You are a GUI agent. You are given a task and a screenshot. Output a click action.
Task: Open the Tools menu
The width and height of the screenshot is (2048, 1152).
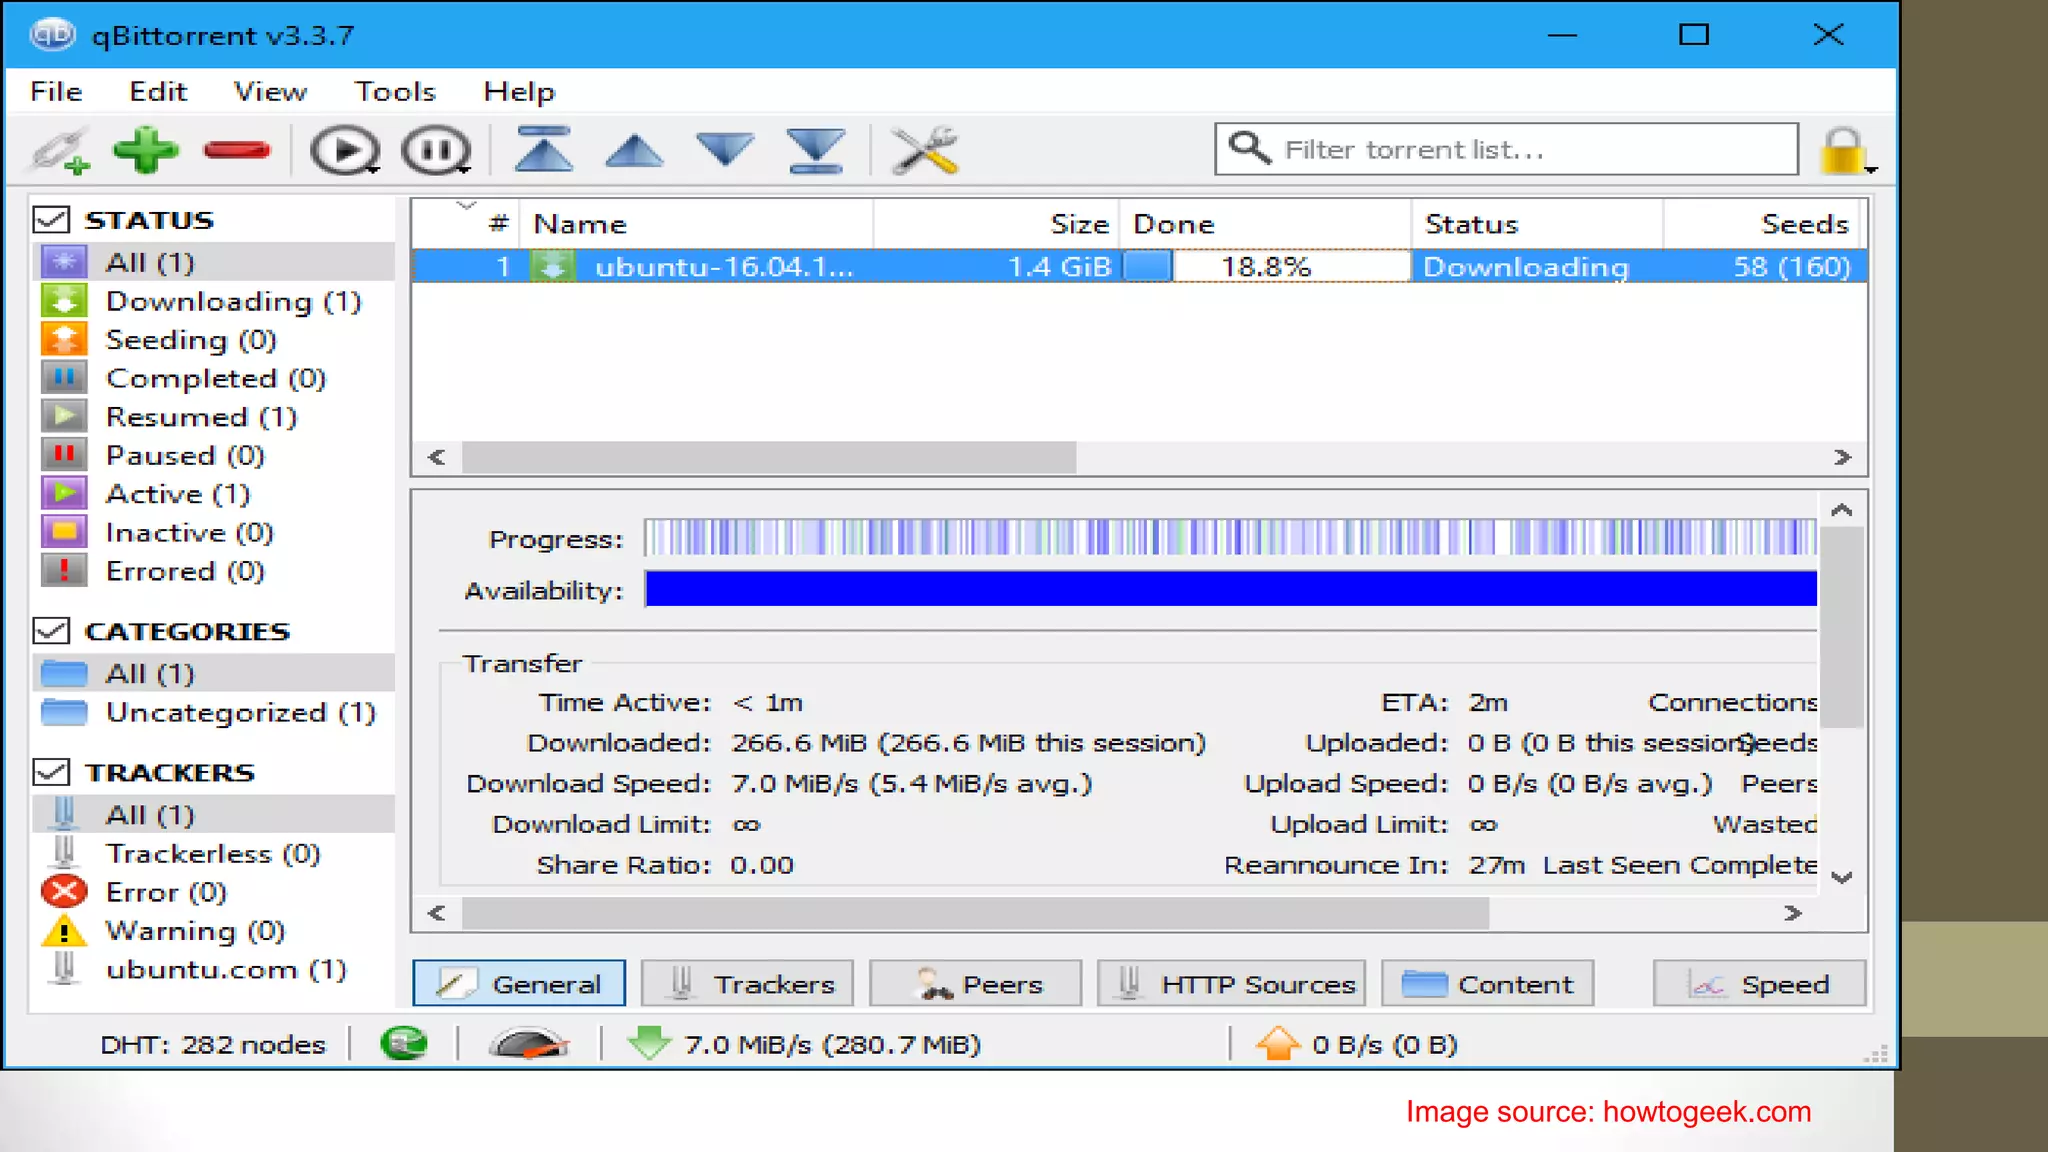[395, 91]
